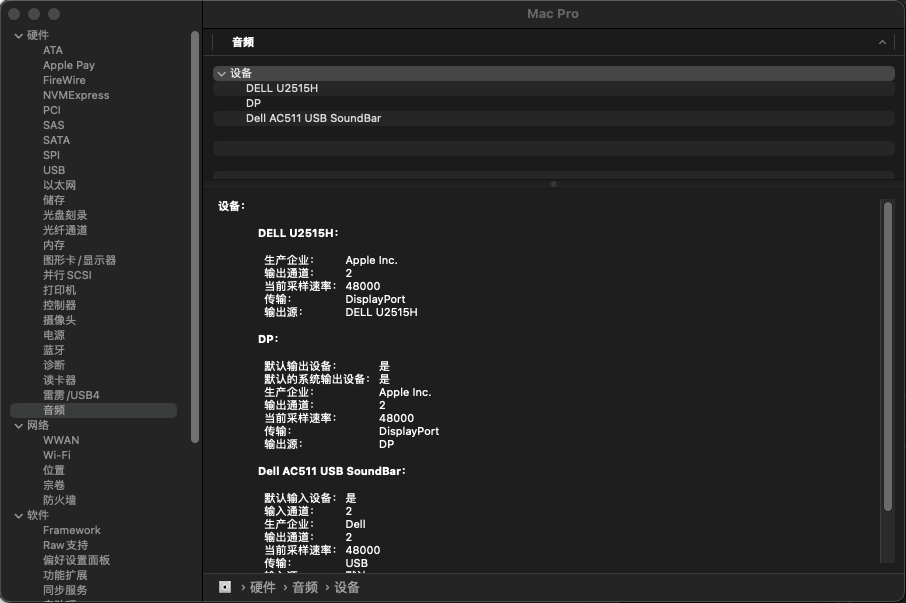Choose the SAS sidebar entry
Image resolution: width=906 pixels, height=603 pixels.
tap(54, 125)
